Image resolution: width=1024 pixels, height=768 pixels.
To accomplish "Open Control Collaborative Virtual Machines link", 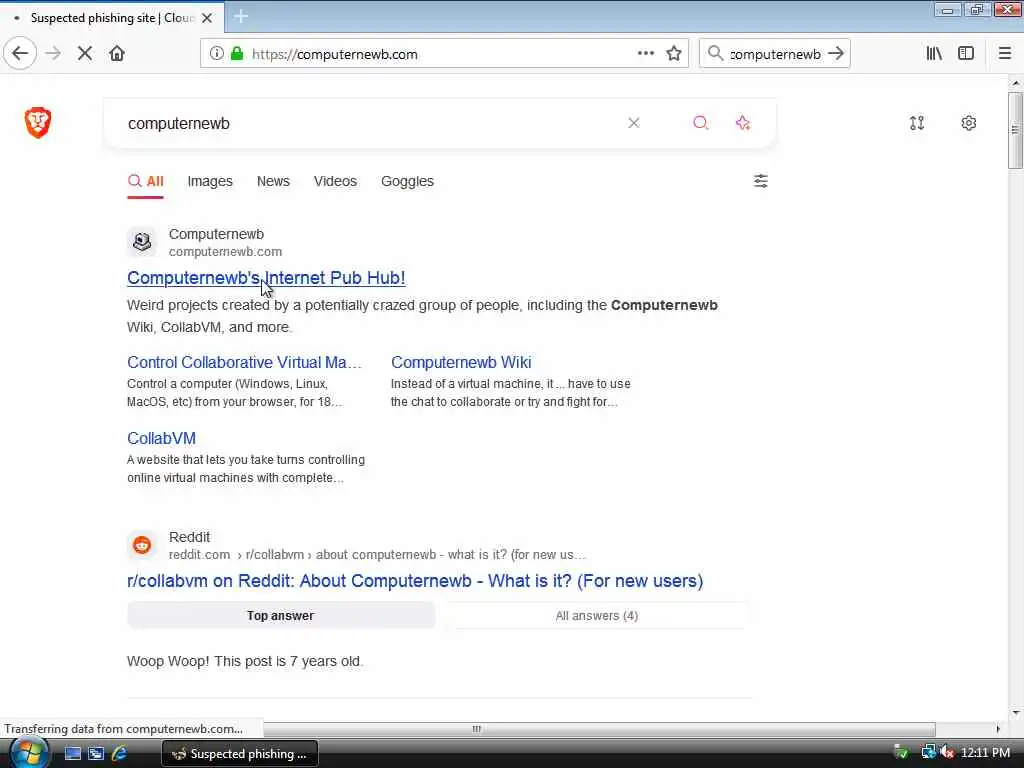I will click(x=244, y=362).
